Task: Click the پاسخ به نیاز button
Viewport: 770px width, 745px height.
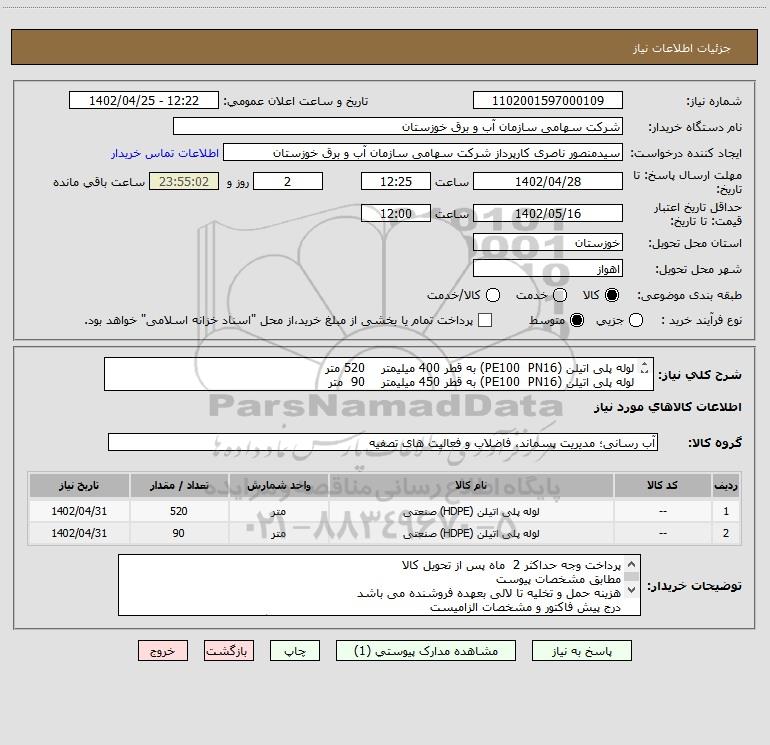Action: coord(581,651)
